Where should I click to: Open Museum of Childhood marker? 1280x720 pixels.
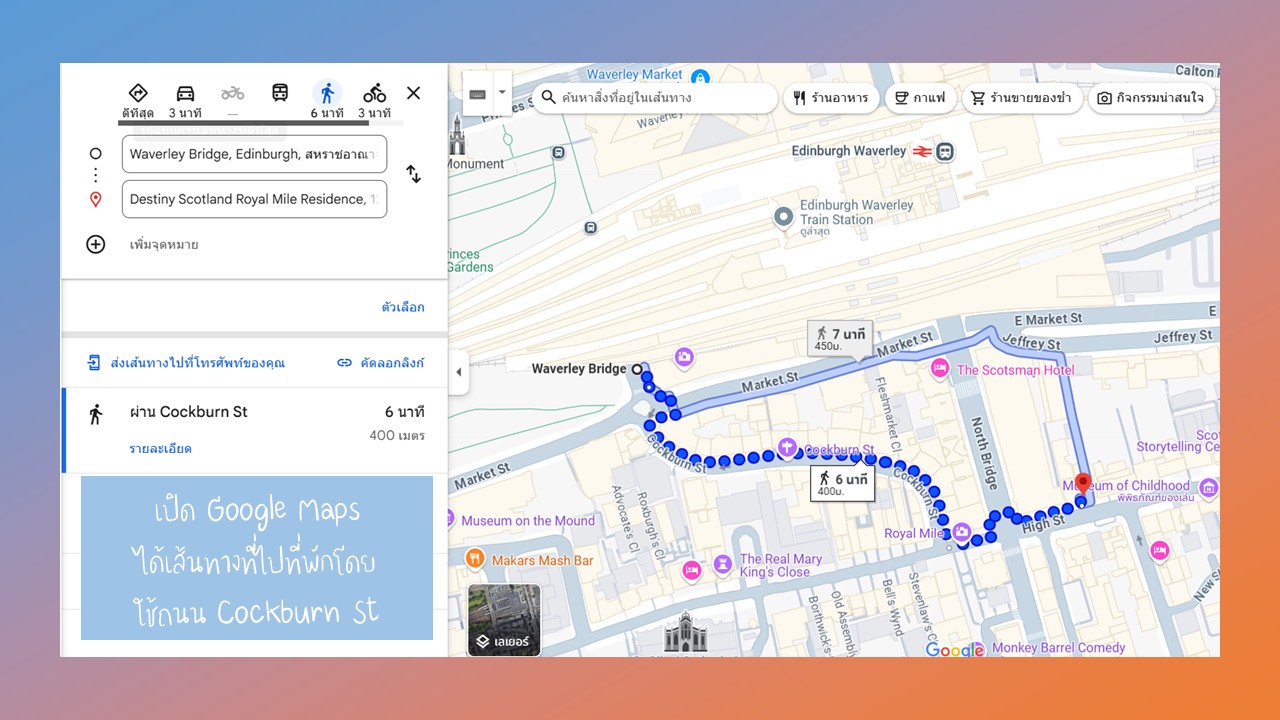[1210, 489]
